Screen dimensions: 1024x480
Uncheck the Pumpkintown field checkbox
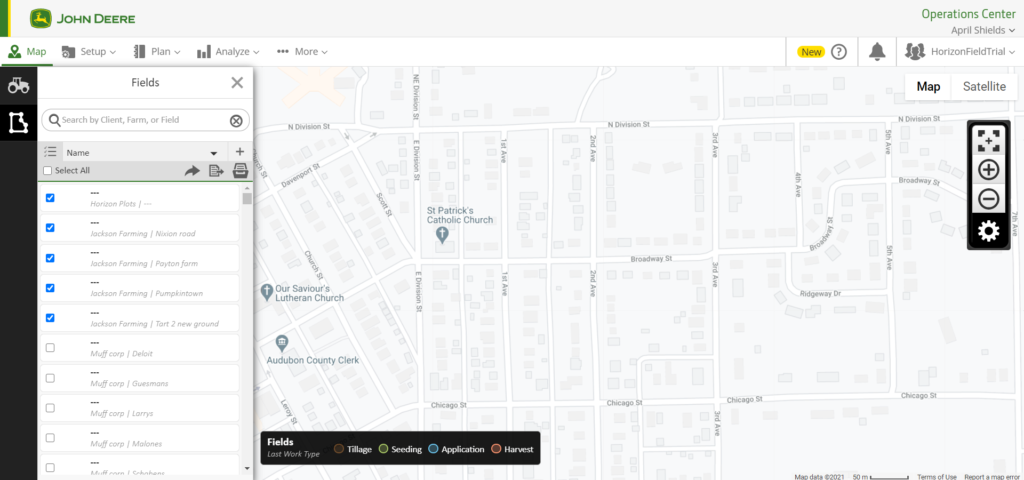click(x=50, y=288)
